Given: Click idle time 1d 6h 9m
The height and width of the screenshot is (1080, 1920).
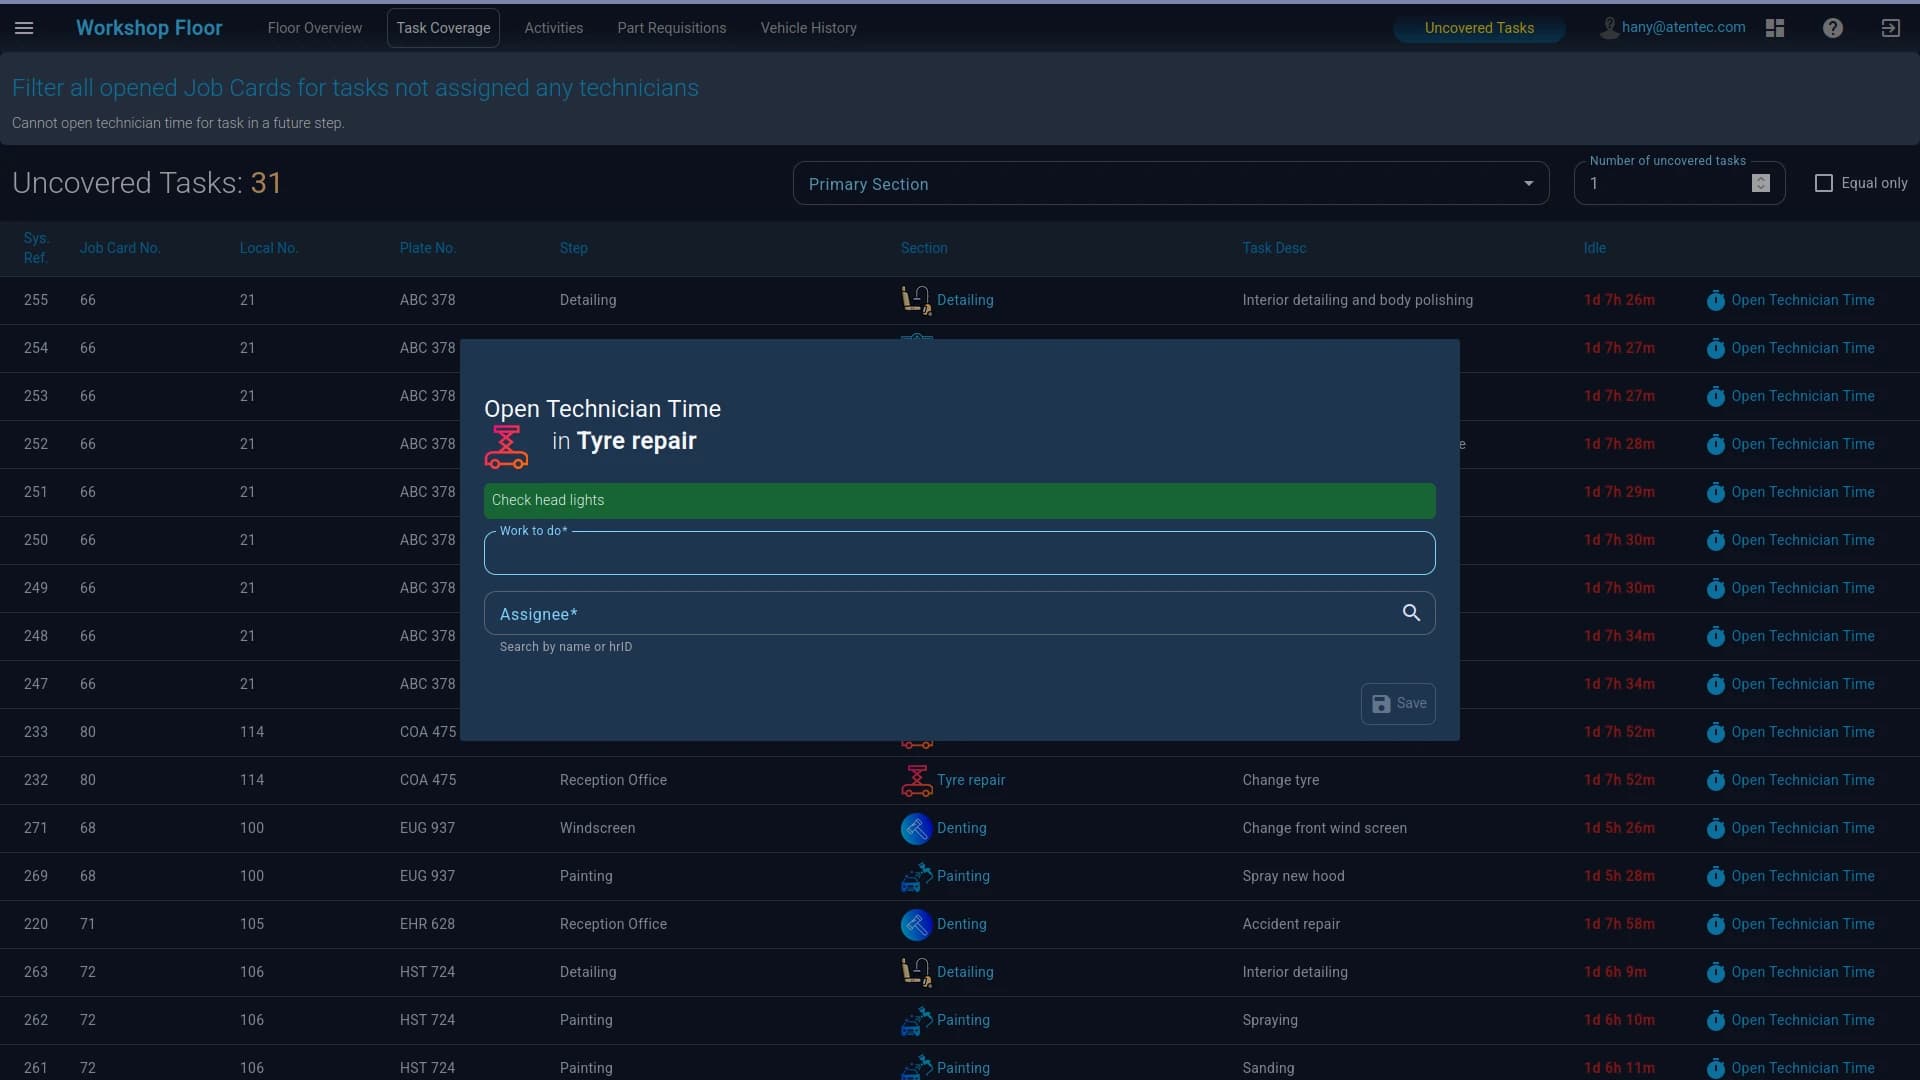Looking at the screenshot, I should pos(1615,972).
